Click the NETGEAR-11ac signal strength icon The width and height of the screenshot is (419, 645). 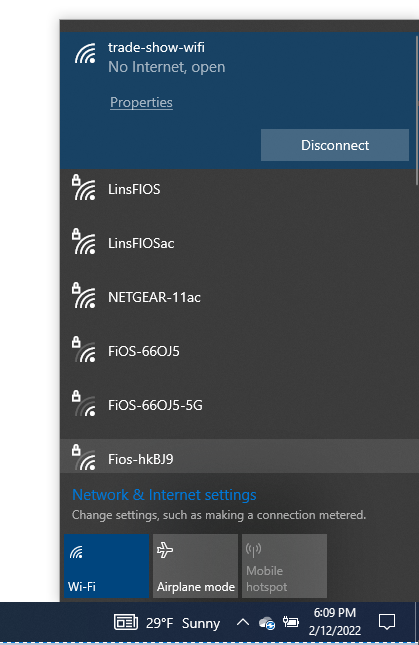84,295
